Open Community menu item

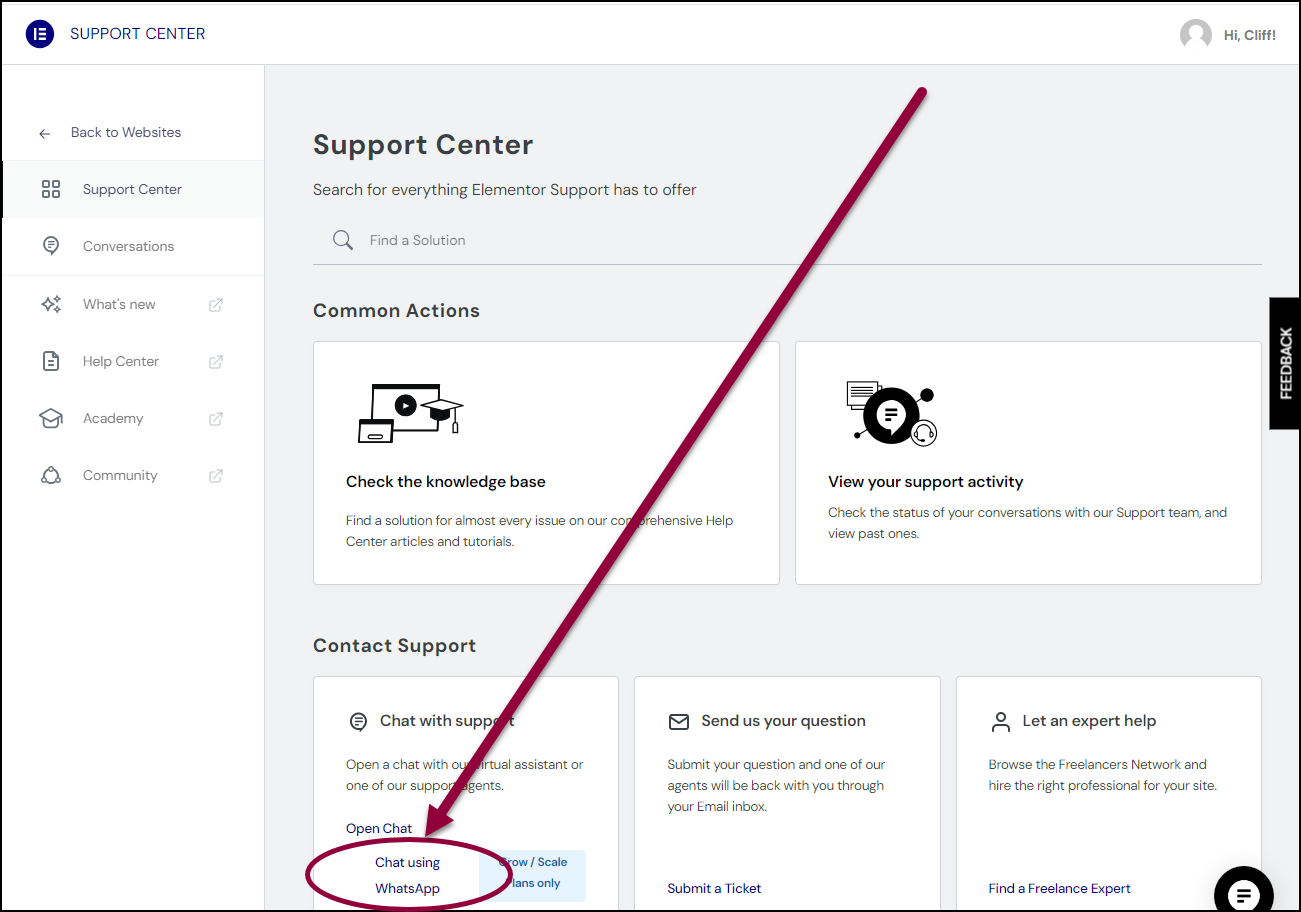133,475
